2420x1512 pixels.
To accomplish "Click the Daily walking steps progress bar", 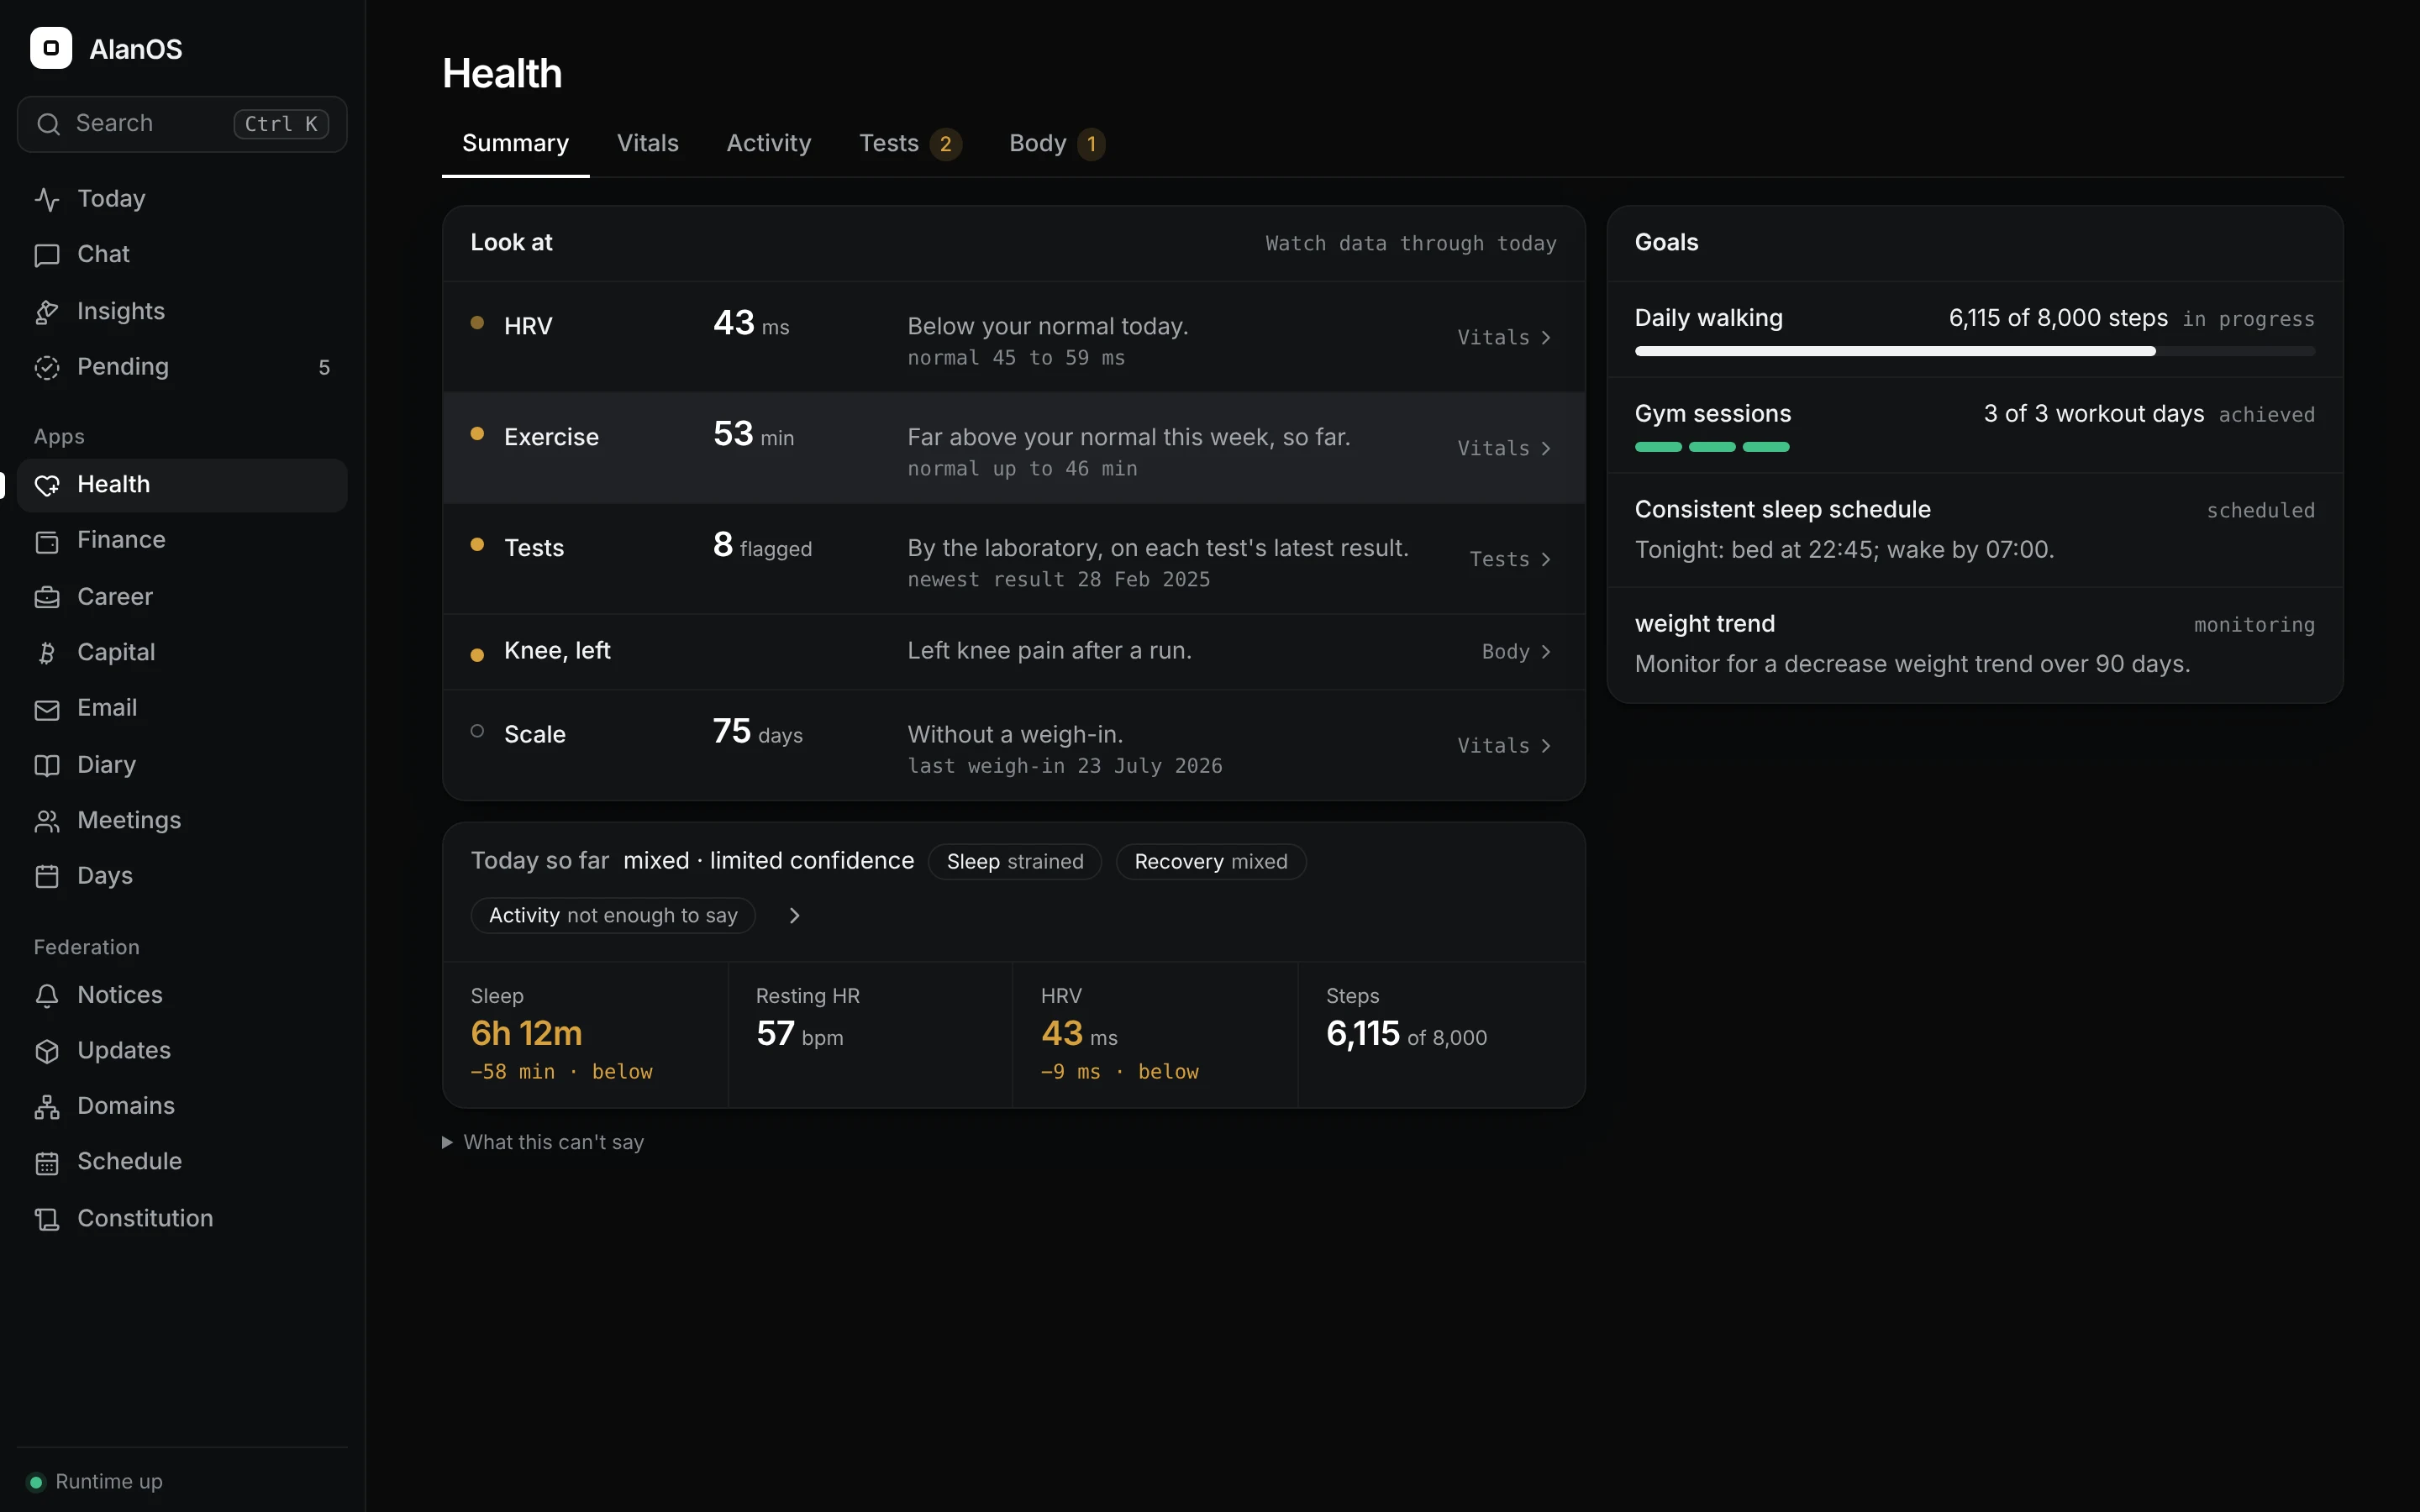I will click(x=1974, y=351).
